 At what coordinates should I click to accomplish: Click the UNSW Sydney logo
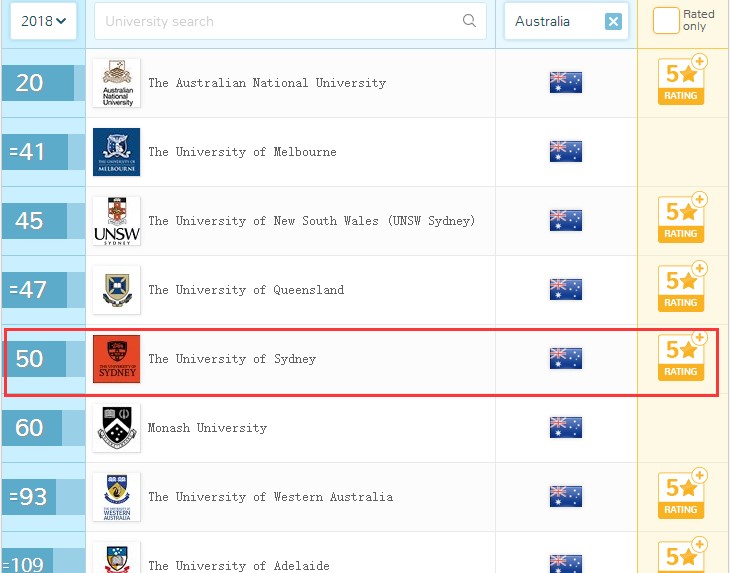[x=116, y=221]
